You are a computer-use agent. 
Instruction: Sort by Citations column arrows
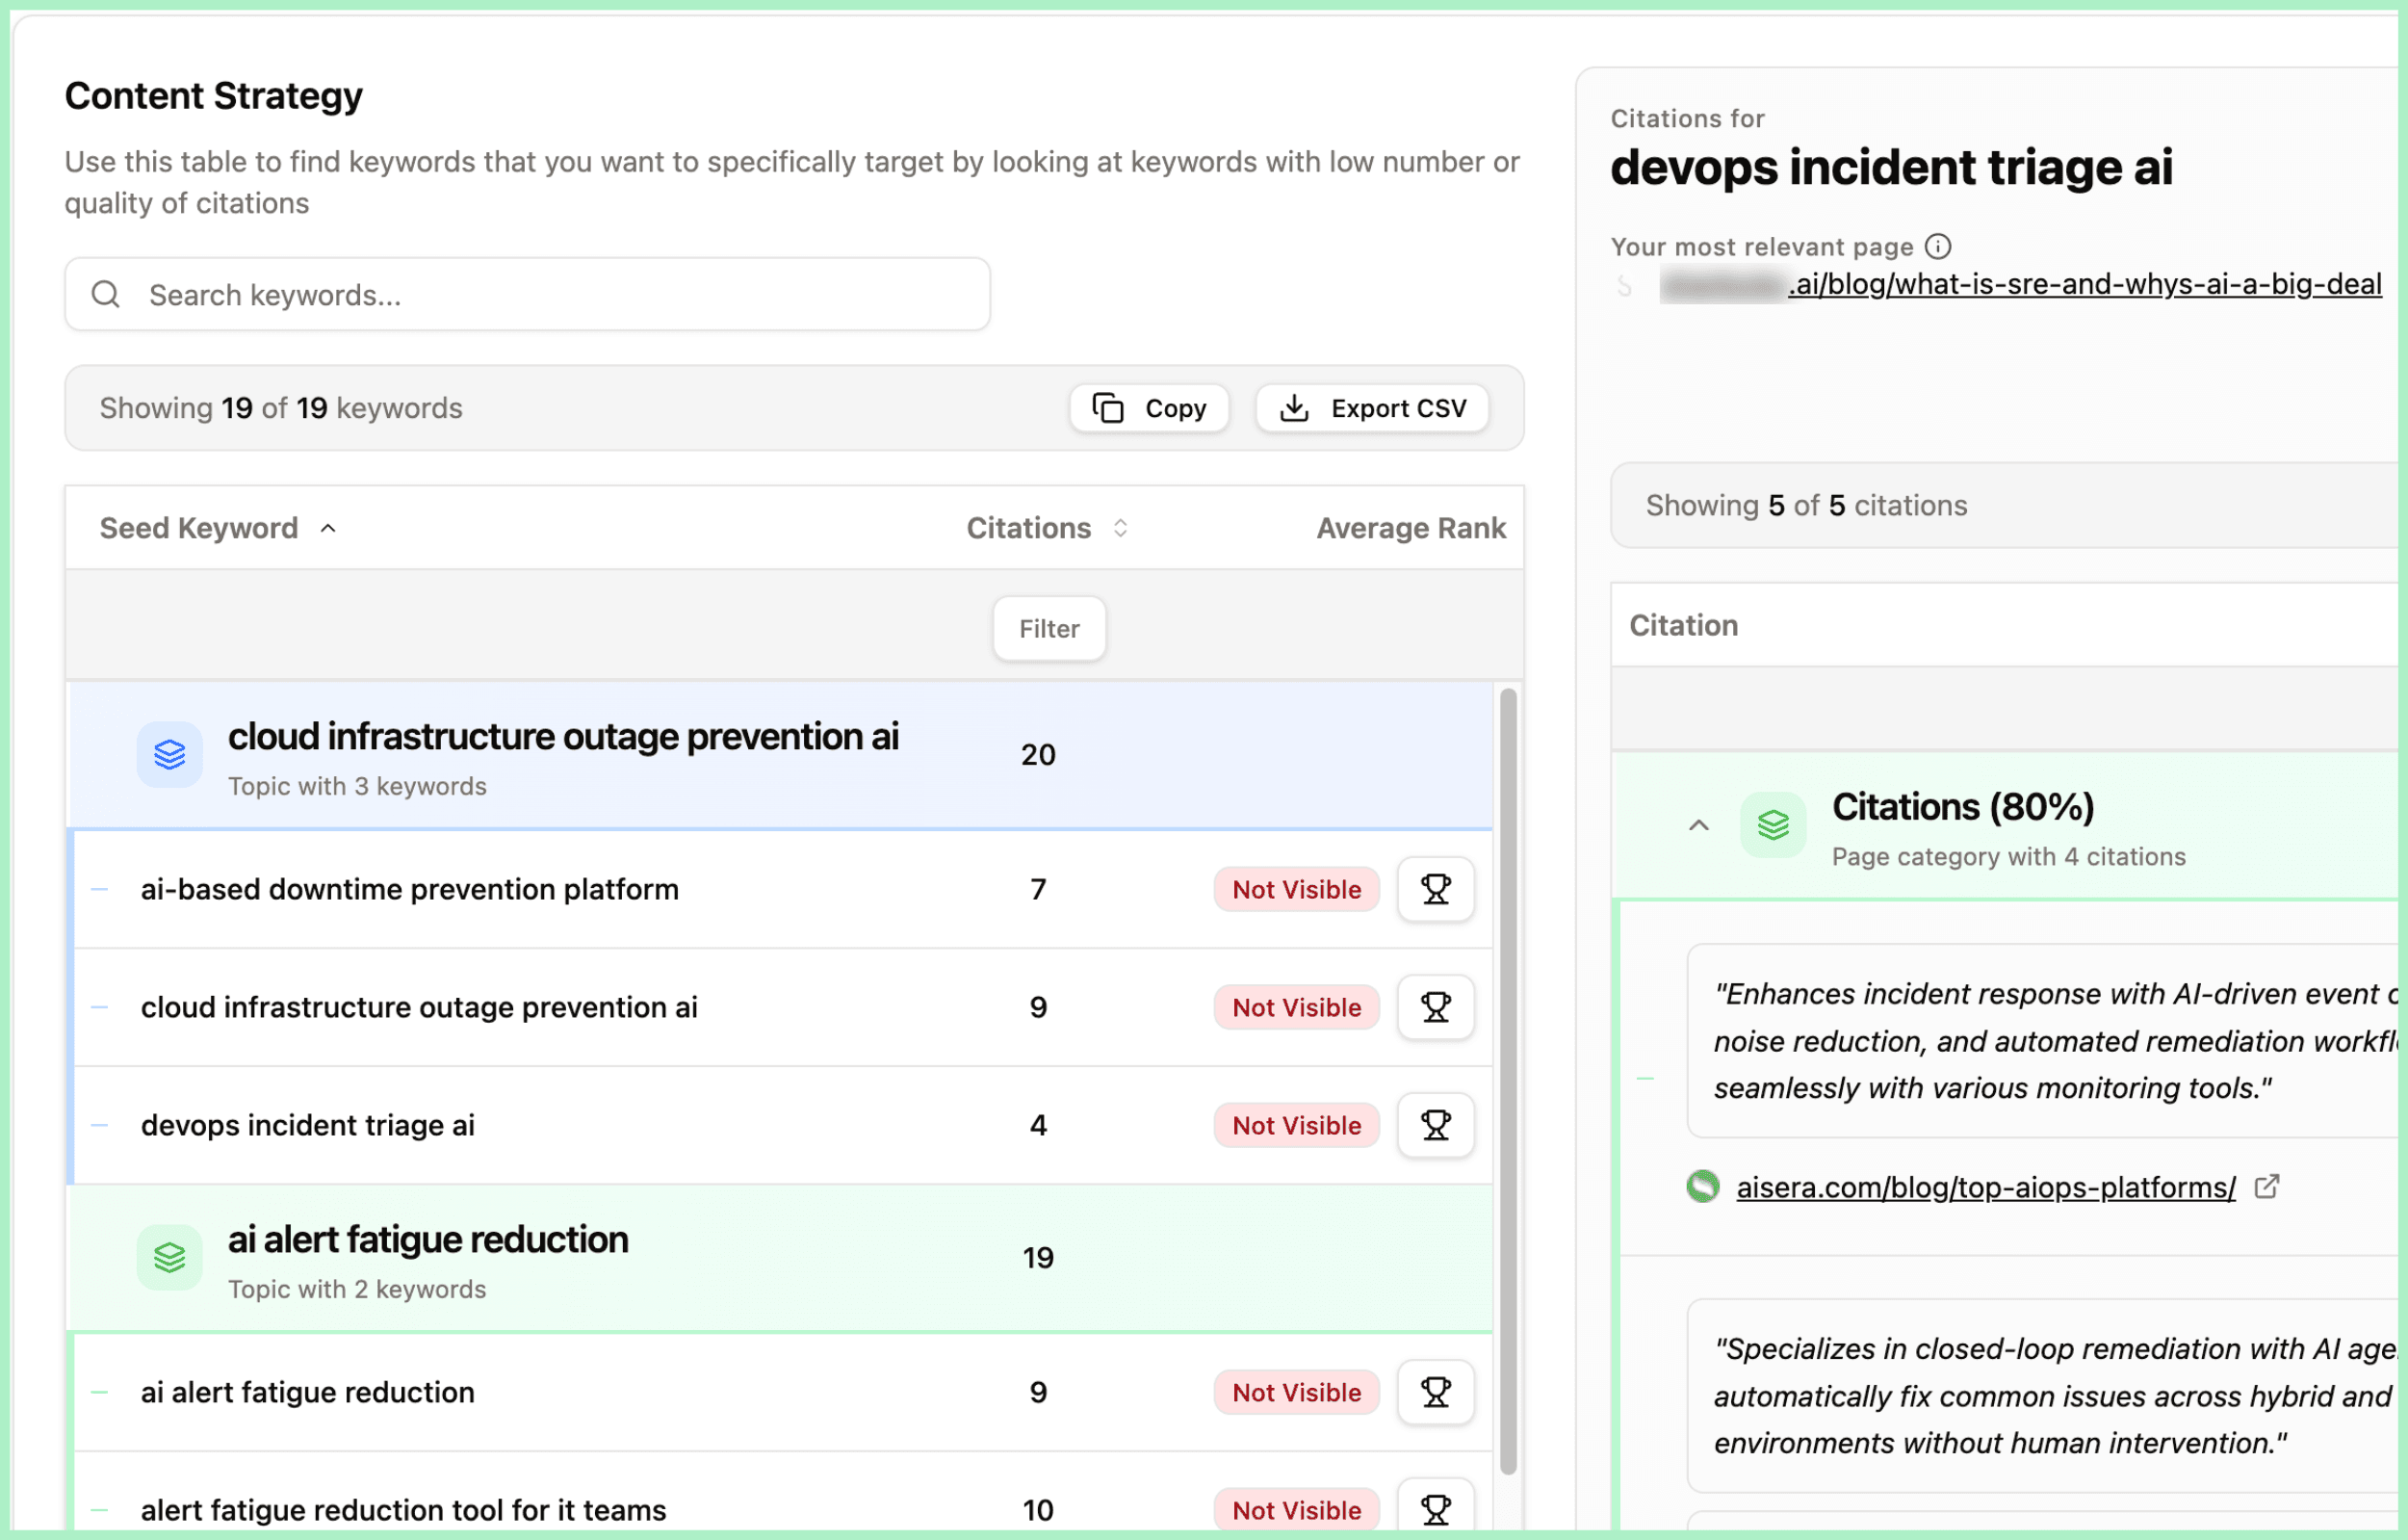(1120, 528)
